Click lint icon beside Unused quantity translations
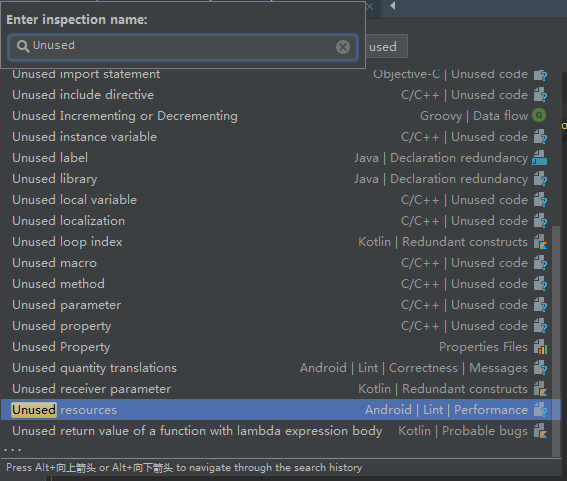Viewport: 567px width, 481px height. (x=541, y=367)
